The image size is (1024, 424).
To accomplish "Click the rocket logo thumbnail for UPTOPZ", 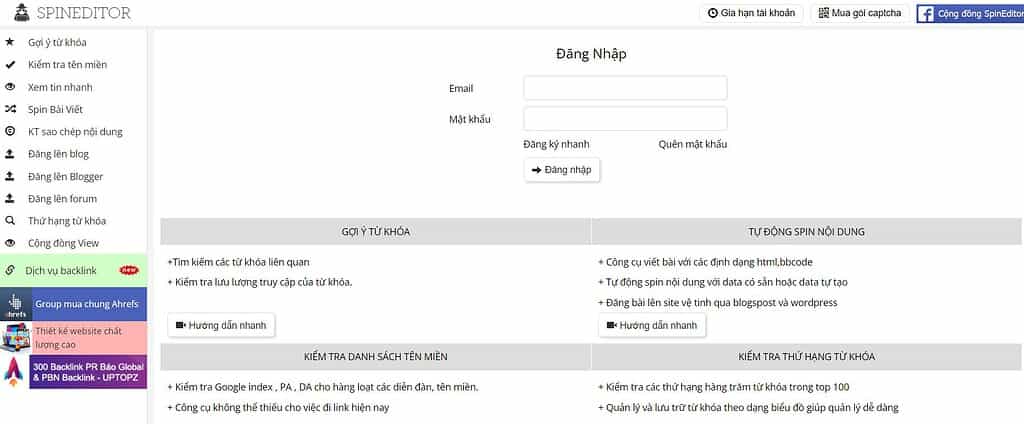I will [x=14, y=372].
